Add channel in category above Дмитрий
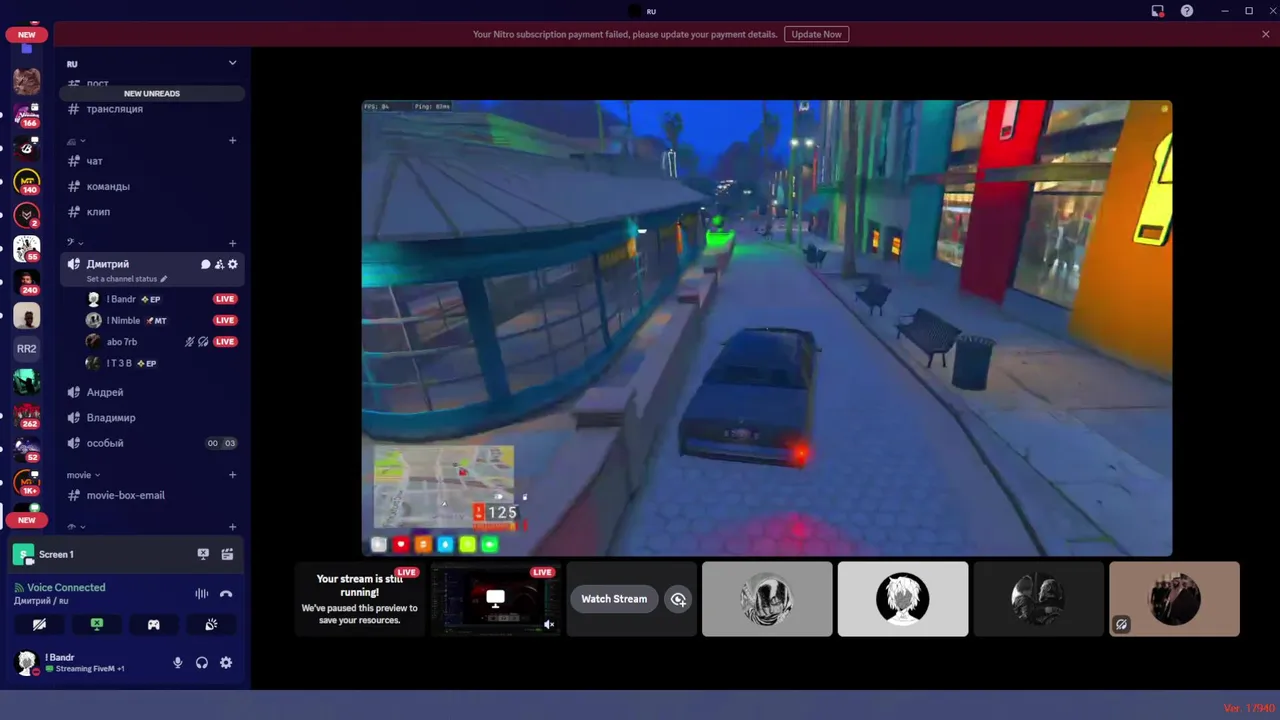Image resolution: width=1280 pixels, height=720 pixels. (233, 243)
